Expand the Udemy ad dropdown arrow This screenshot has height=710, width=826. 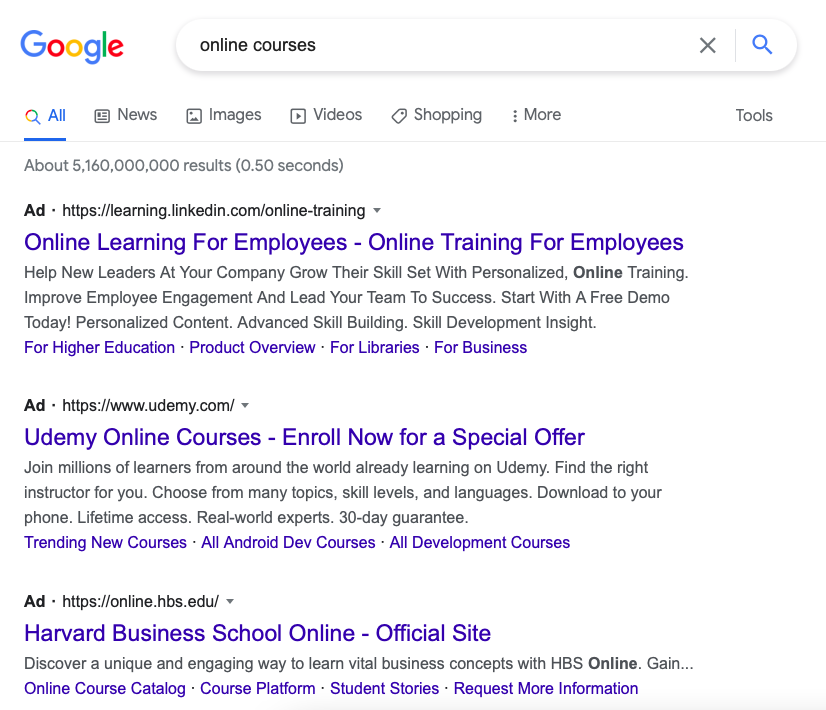[245, 406]
